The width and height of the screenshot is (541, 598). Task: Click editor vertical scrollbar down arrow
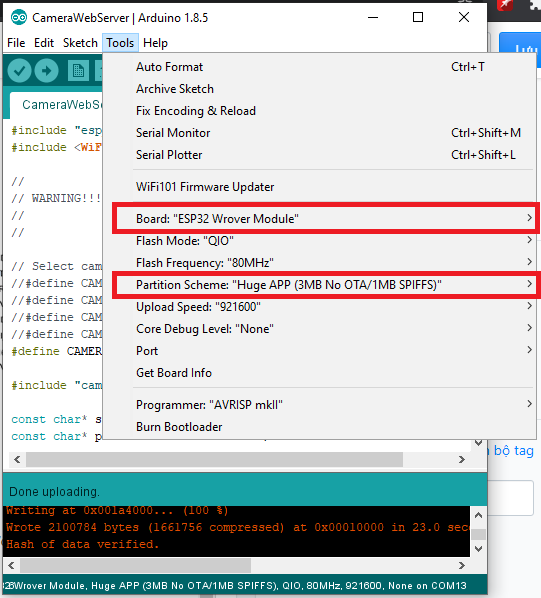point(478,443)
